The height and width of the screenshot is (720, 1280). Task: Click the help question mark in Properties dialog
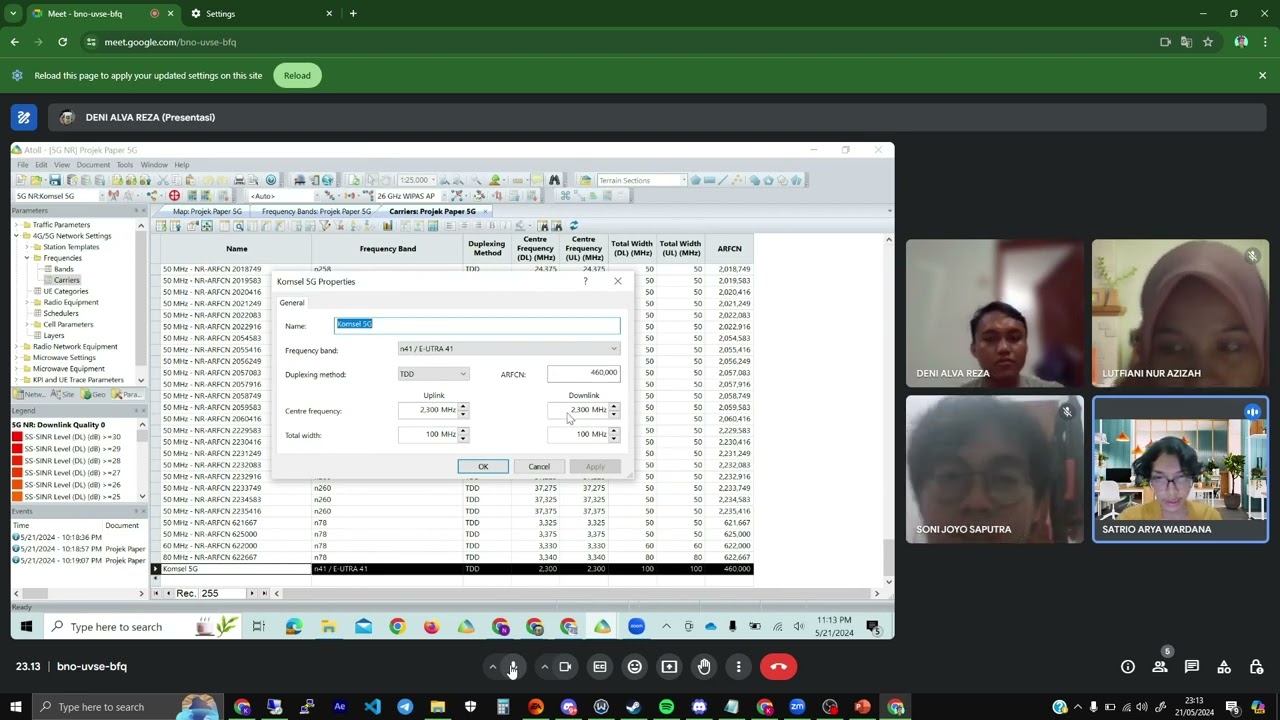point(585,281)
